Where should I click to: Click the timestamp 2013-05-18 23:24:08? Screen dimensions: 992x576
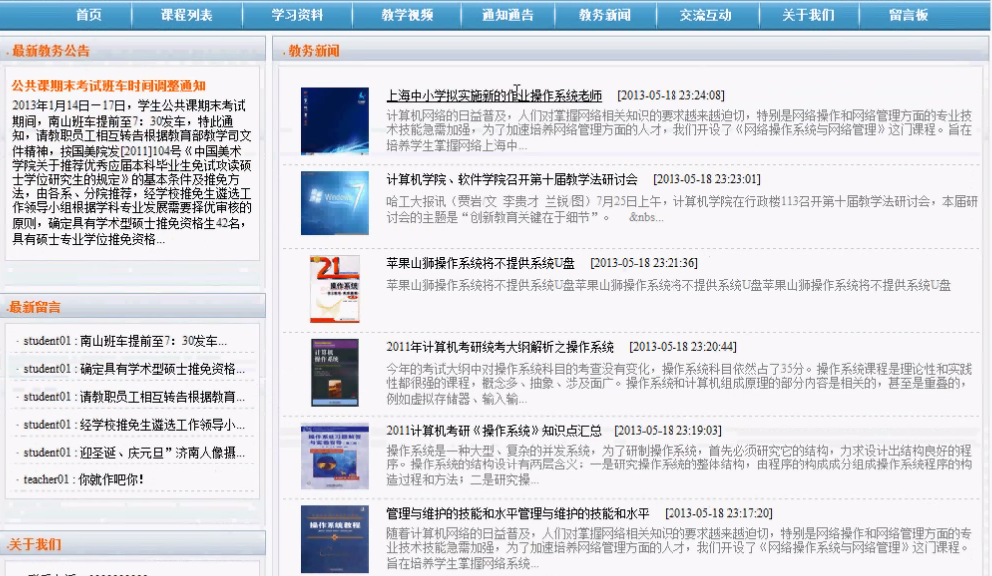pyautogui.click(x=671, y=96)
